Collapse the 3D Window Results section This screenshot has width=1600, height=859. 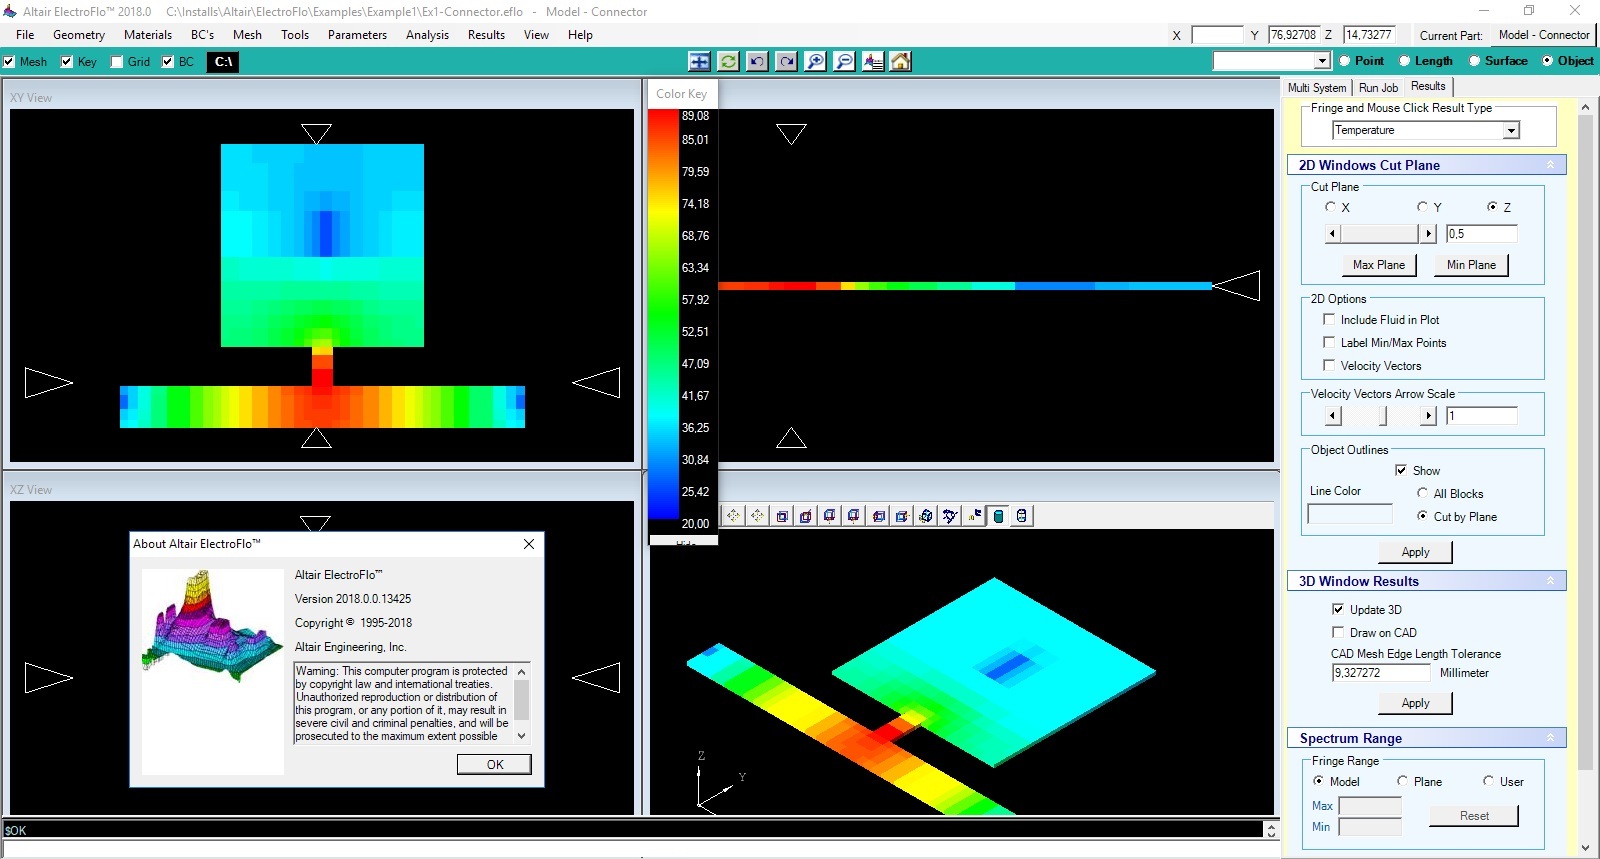click(1550, 581)
